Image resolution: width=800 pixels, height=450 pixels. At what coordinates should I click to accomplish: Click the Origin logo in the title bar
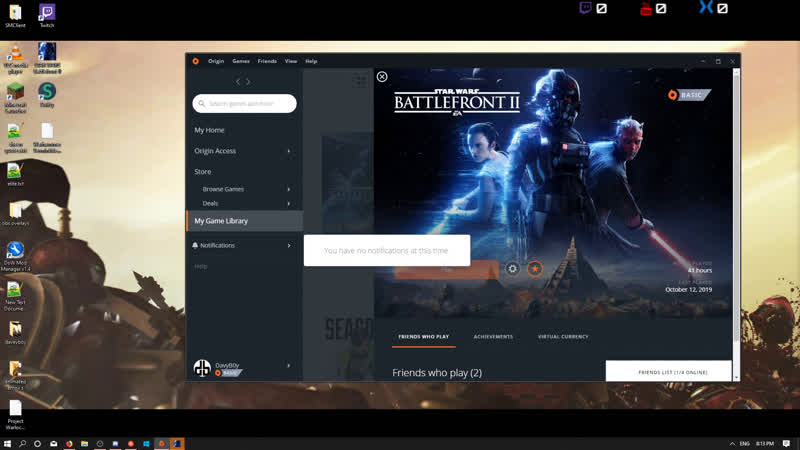pyautogui.click(x=195, y=61)
